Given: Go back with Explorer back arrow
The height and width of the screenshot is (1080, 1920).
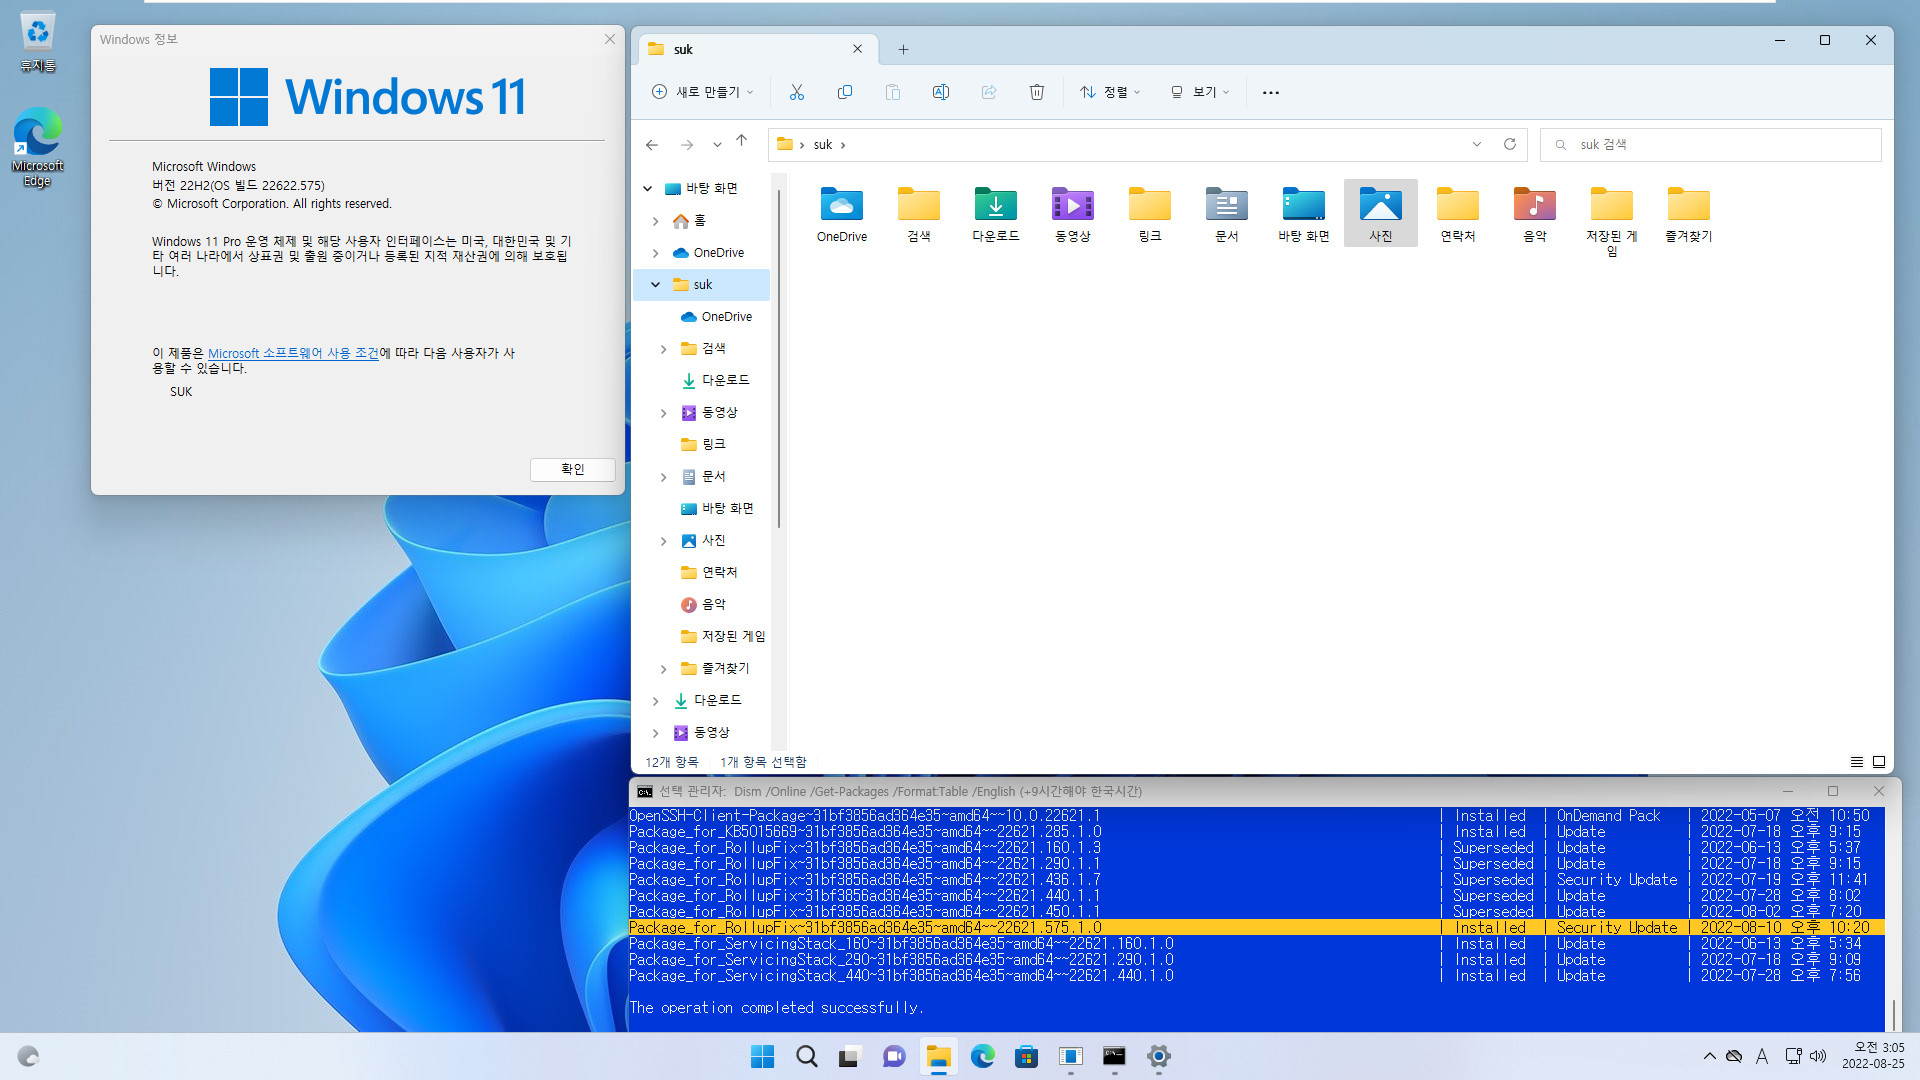Looking at the screenshot, I should [x=652, y=145].
